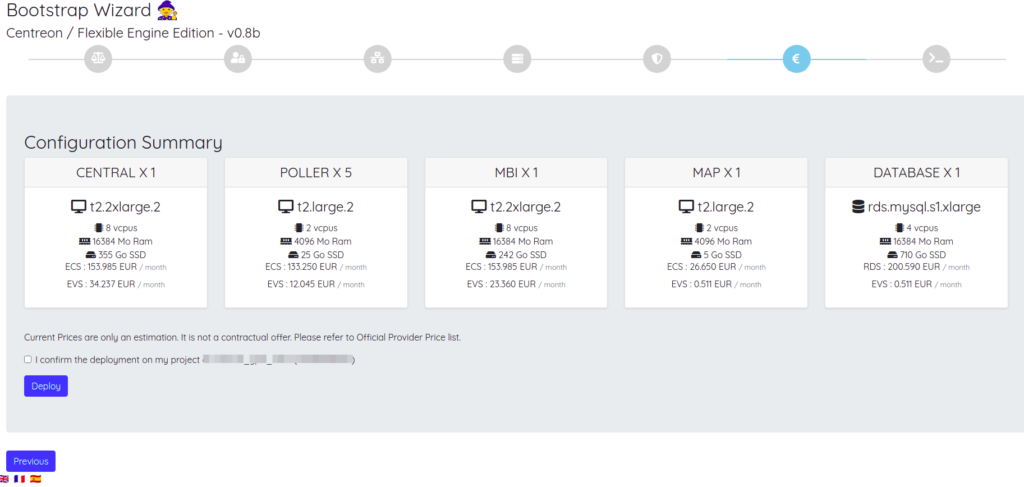Screen dimensions: 1024x487
Task: Click CPU icon beside 4 vcpus
Action: click(899, 228)
